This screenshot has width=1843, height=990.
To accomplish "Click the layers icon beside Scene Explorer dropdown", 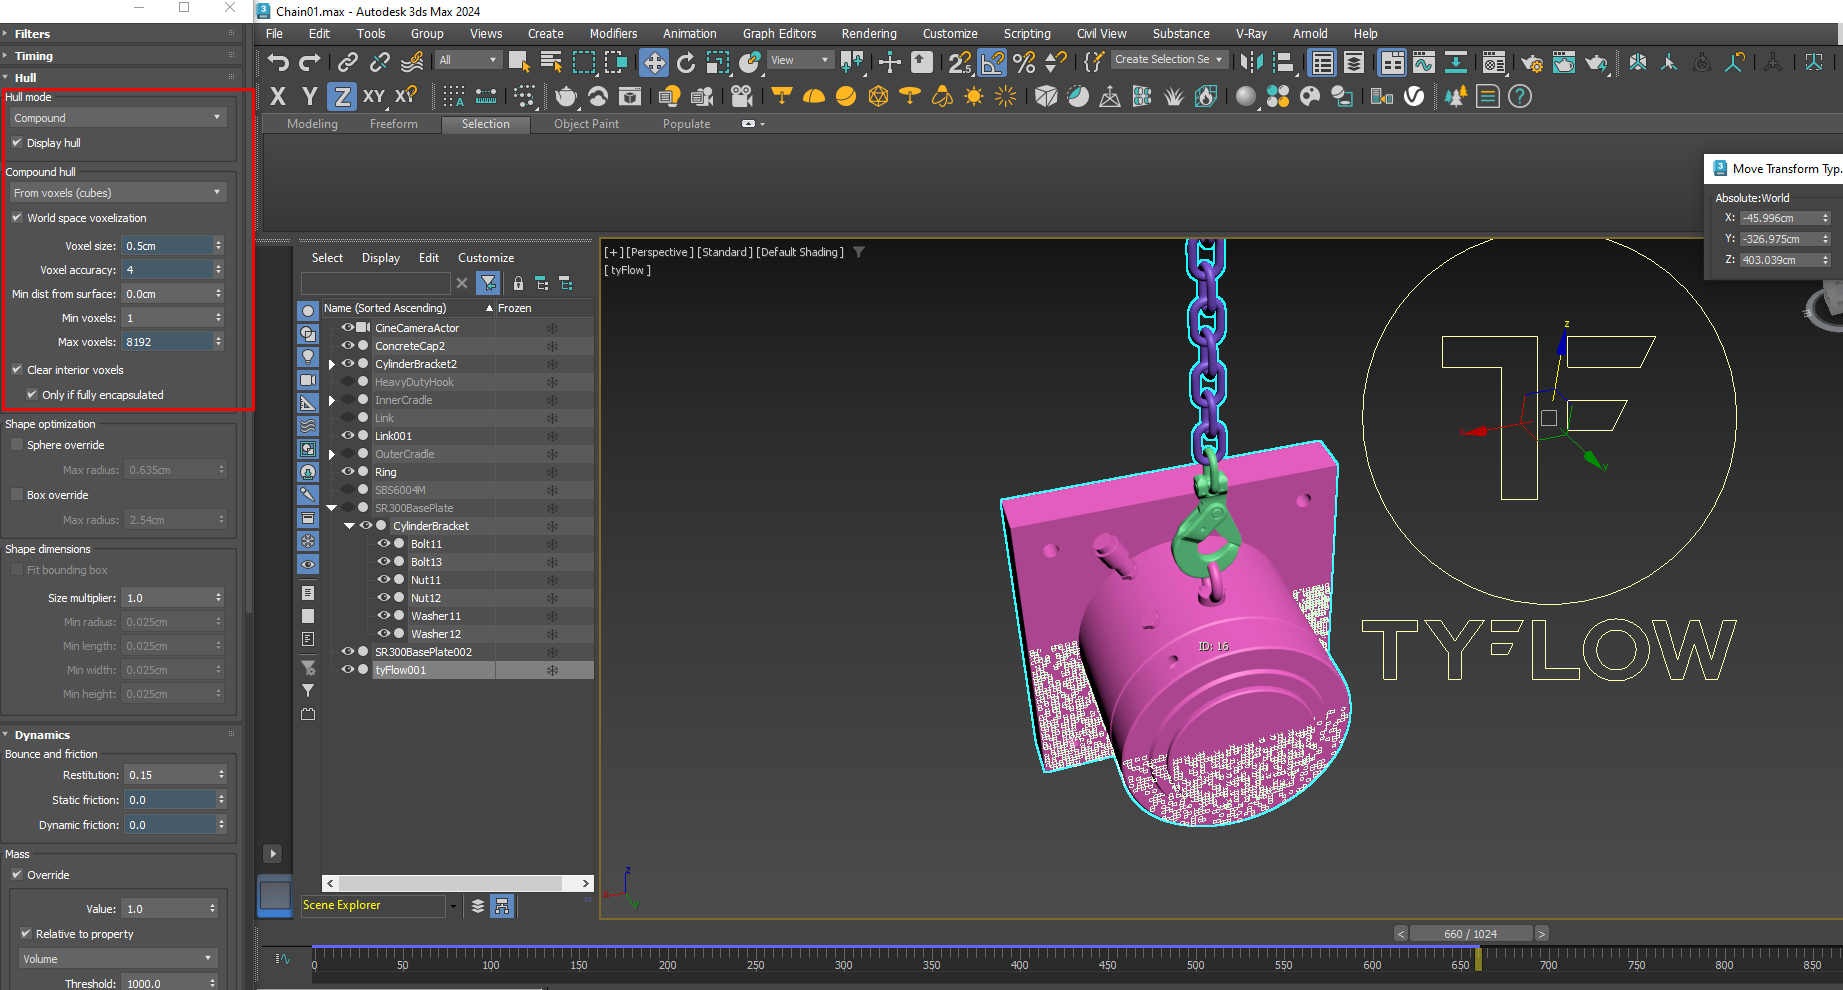I will [478, 906].
